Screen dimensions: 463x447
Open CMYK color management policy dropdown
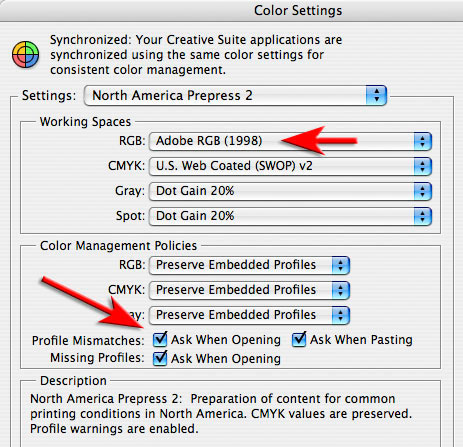pos(249,290)
